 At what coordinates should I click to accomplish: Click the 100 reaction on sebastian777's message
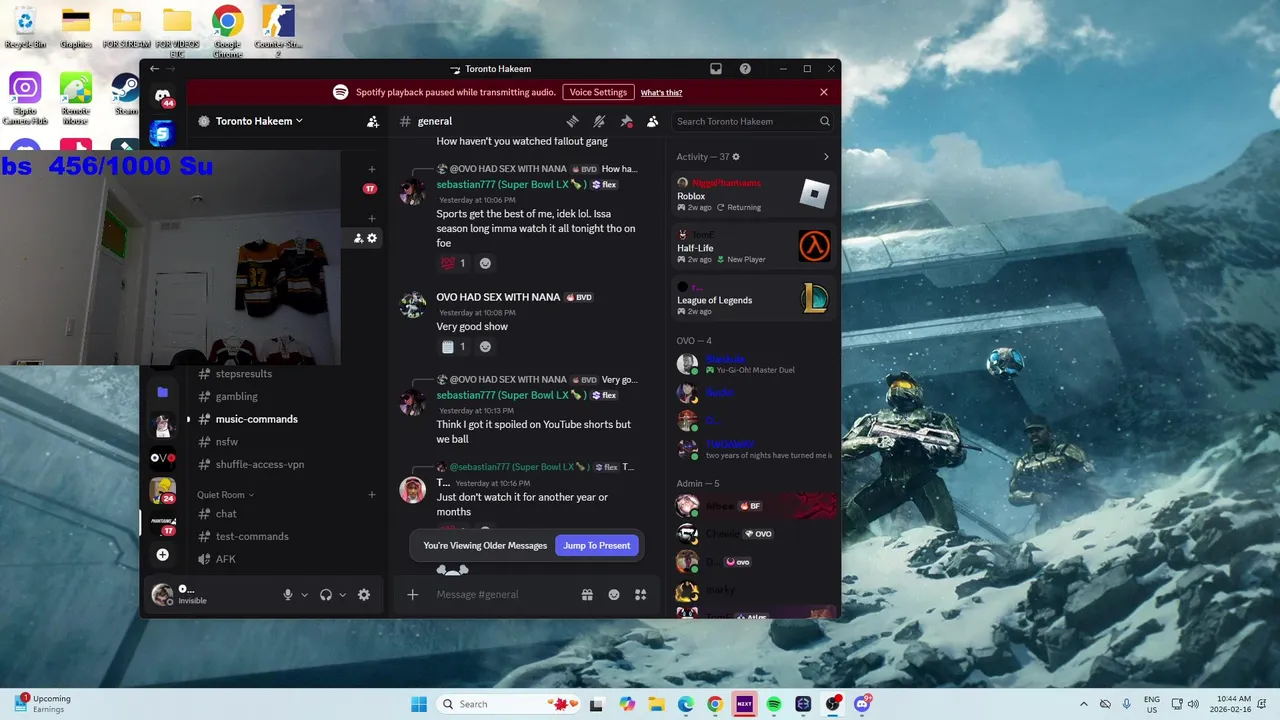coord(453,263)
